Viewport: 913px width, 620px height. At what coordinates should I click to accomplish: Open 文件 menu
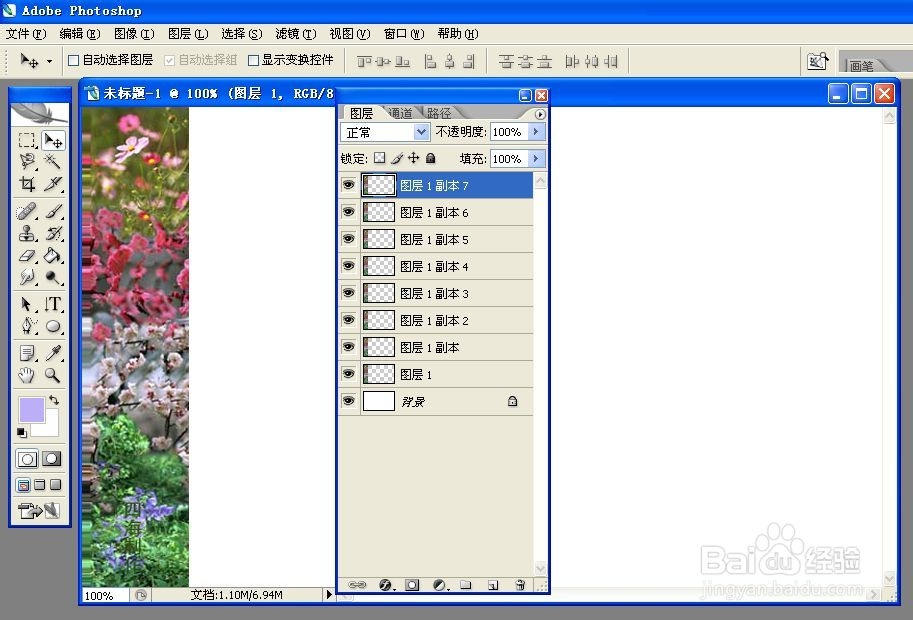pos(26,34)
